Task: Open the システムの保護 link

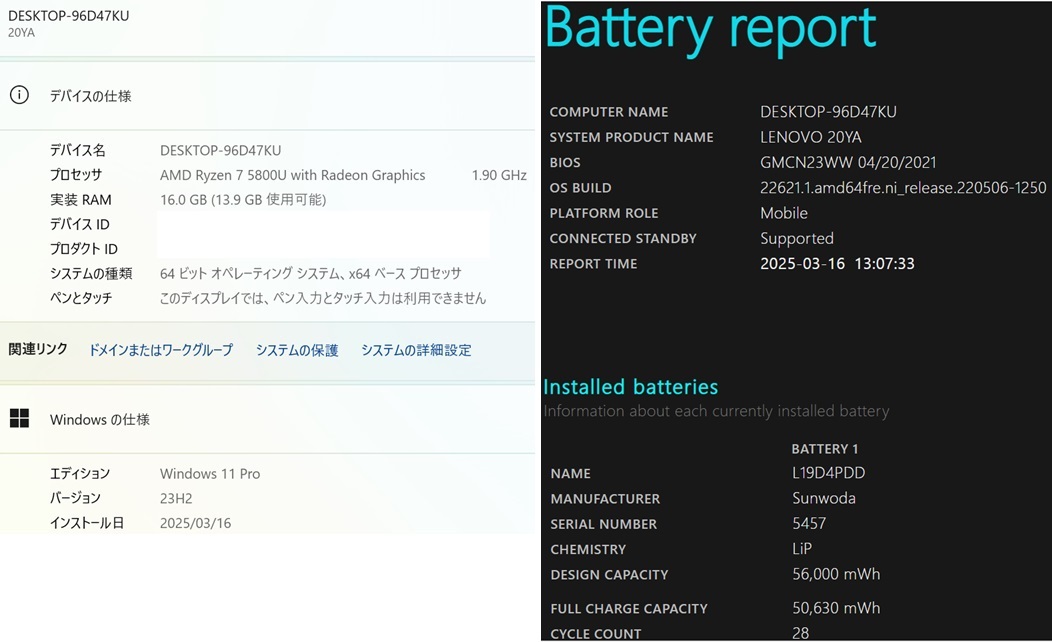Action: 297,350
